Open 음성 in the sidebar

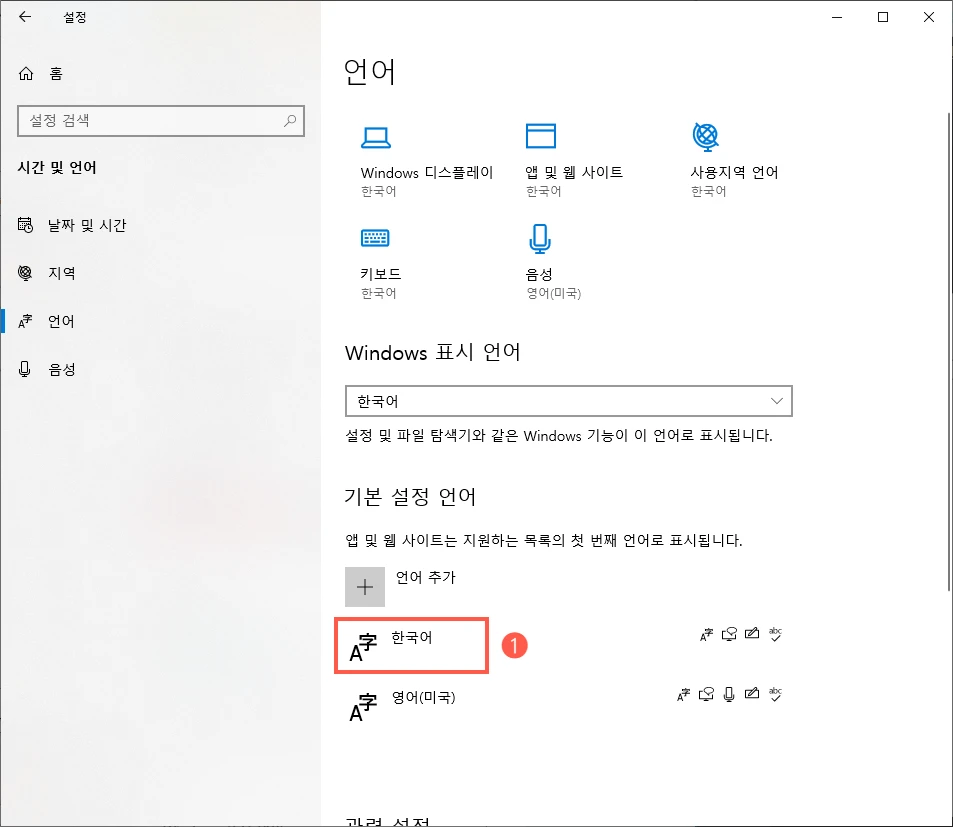tap(160, 369)
